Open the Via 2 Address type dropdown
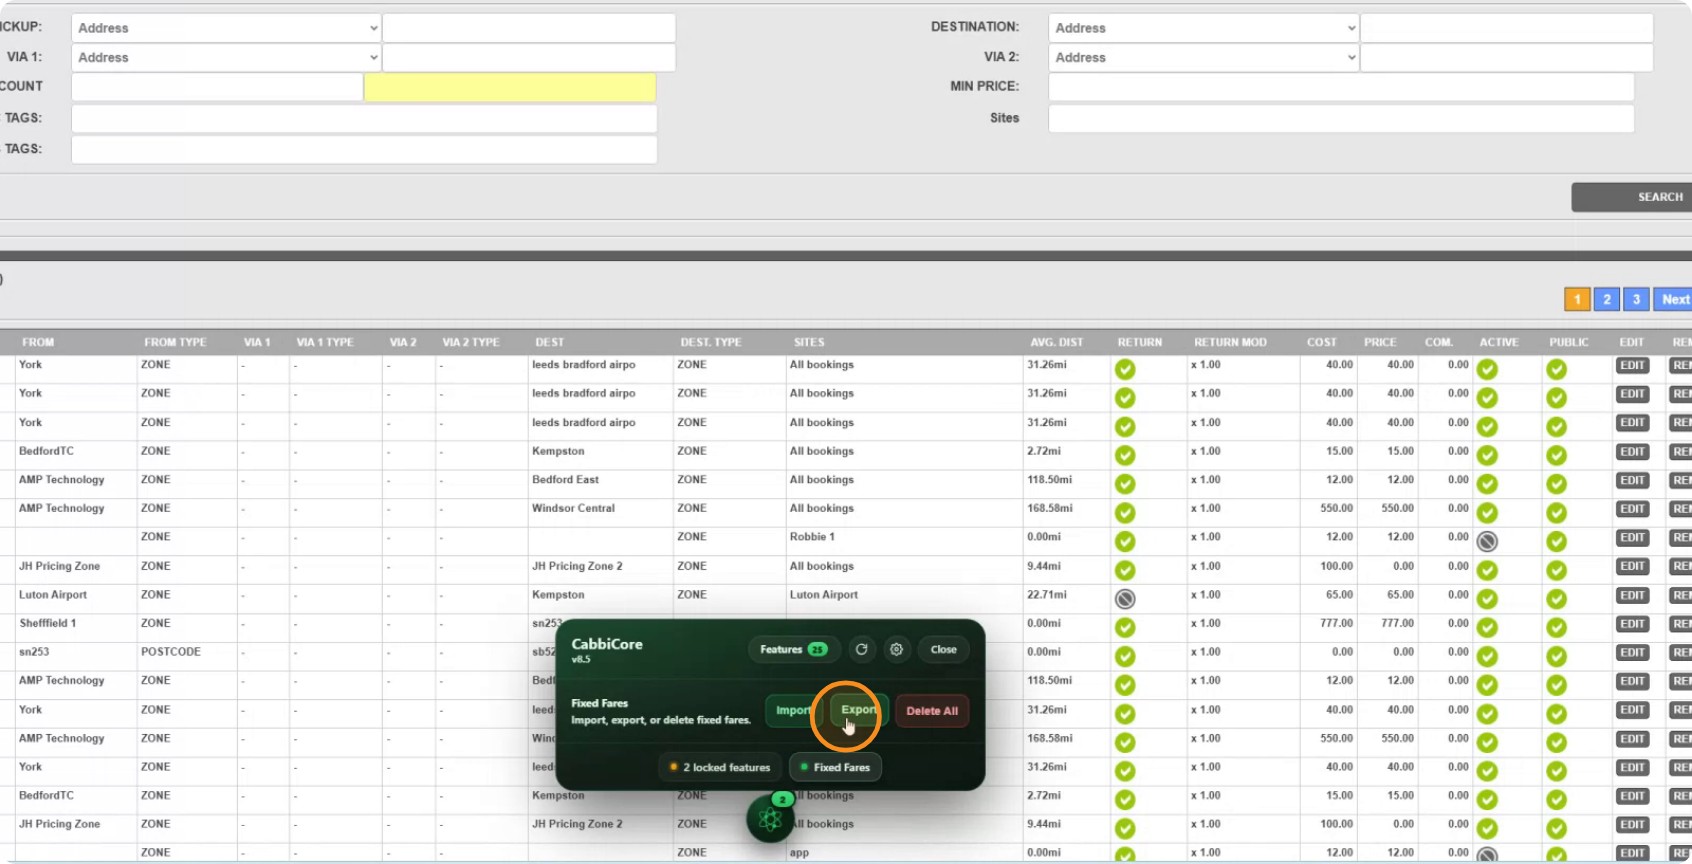1692x864 pixels. (1203, 57)
